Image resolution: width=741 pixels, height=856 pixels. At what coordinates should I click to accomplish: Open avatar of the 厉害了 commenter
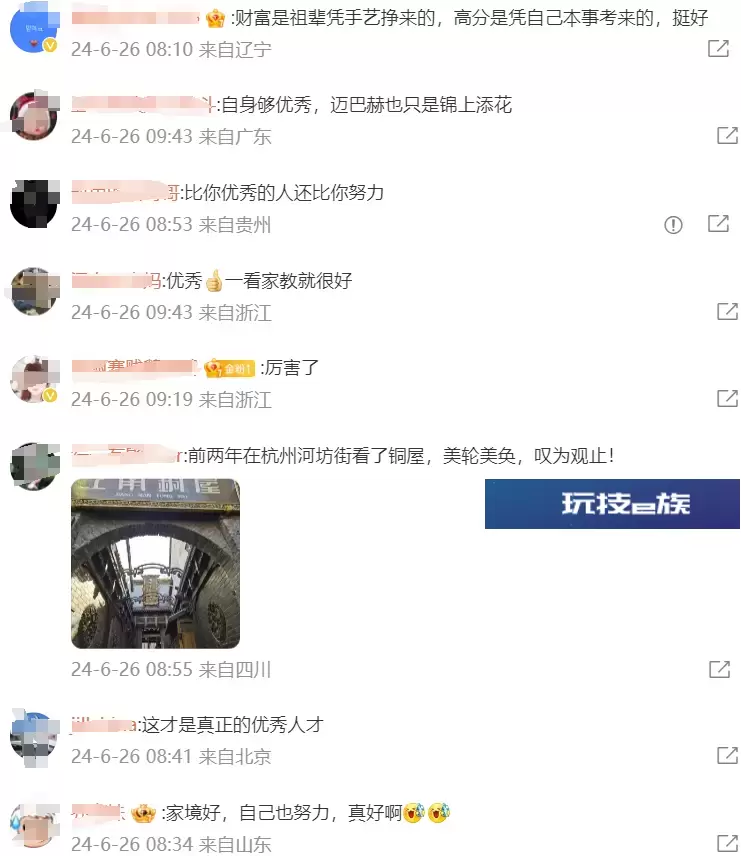(34, 379)
